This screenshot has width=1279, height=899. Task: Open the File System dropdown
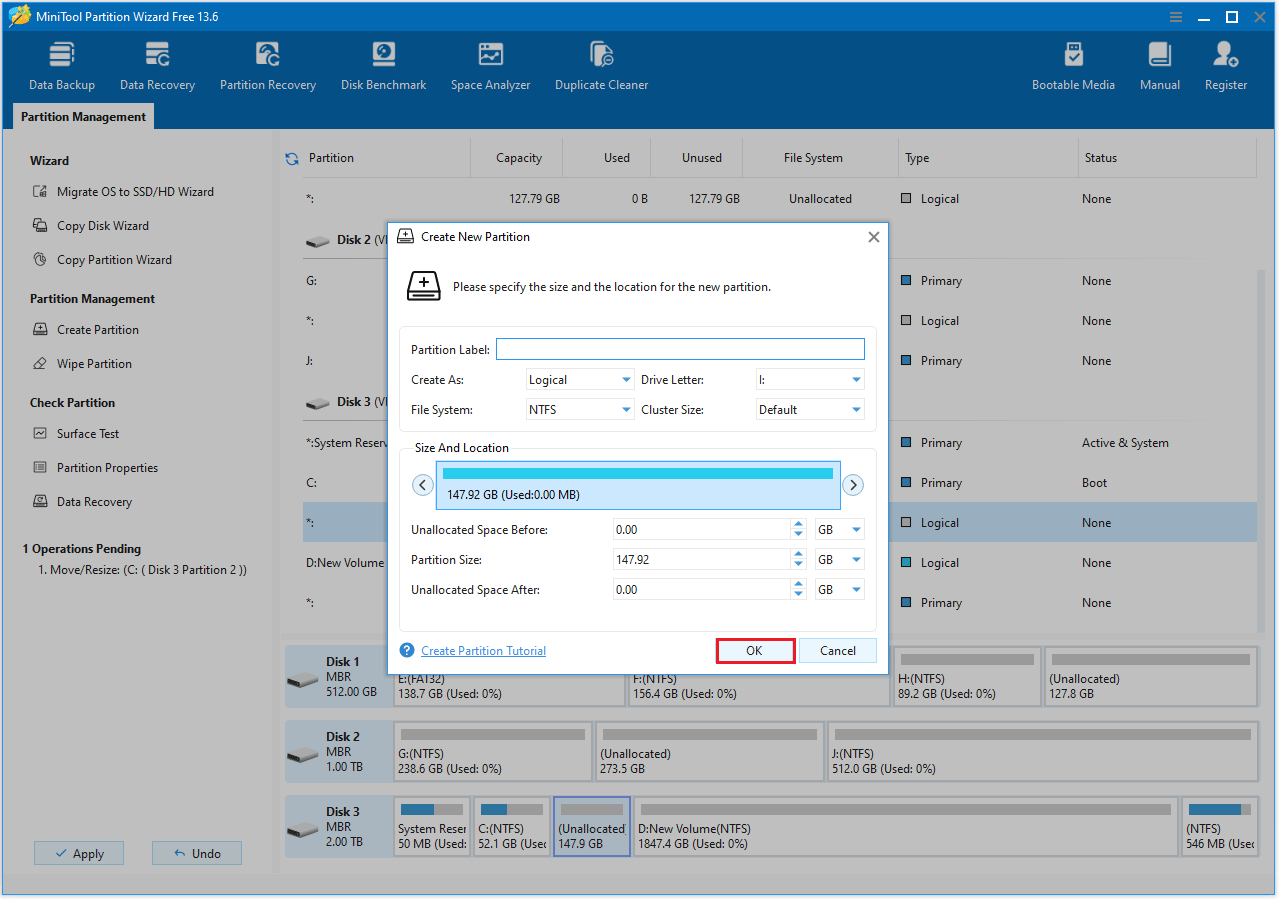[x=580, y=410]
